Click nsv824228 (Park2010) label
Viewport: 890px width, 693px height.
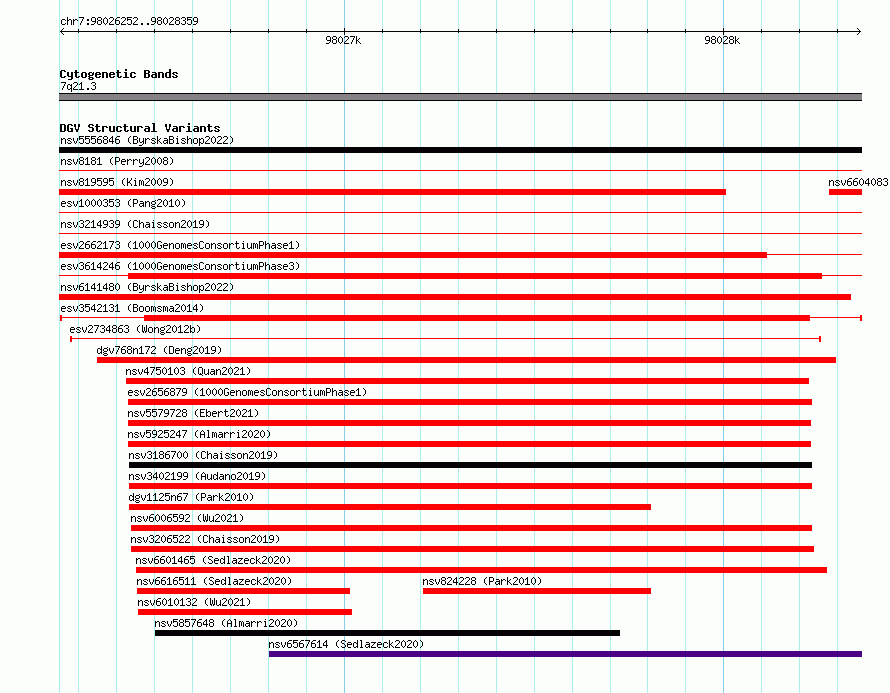pos(482,581)
